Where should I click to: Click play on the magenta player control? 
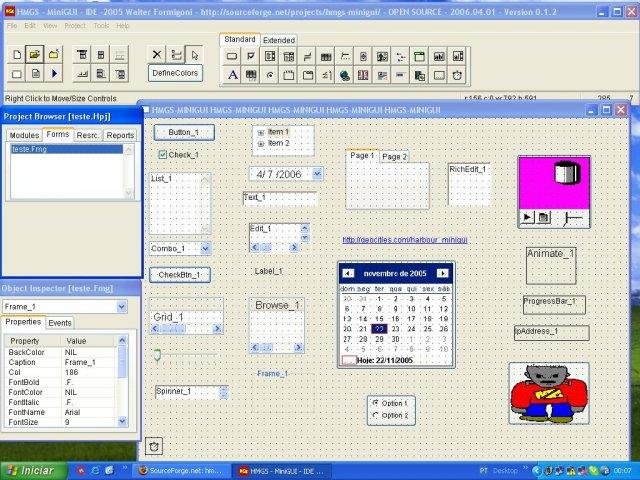[x=527, y=217]
